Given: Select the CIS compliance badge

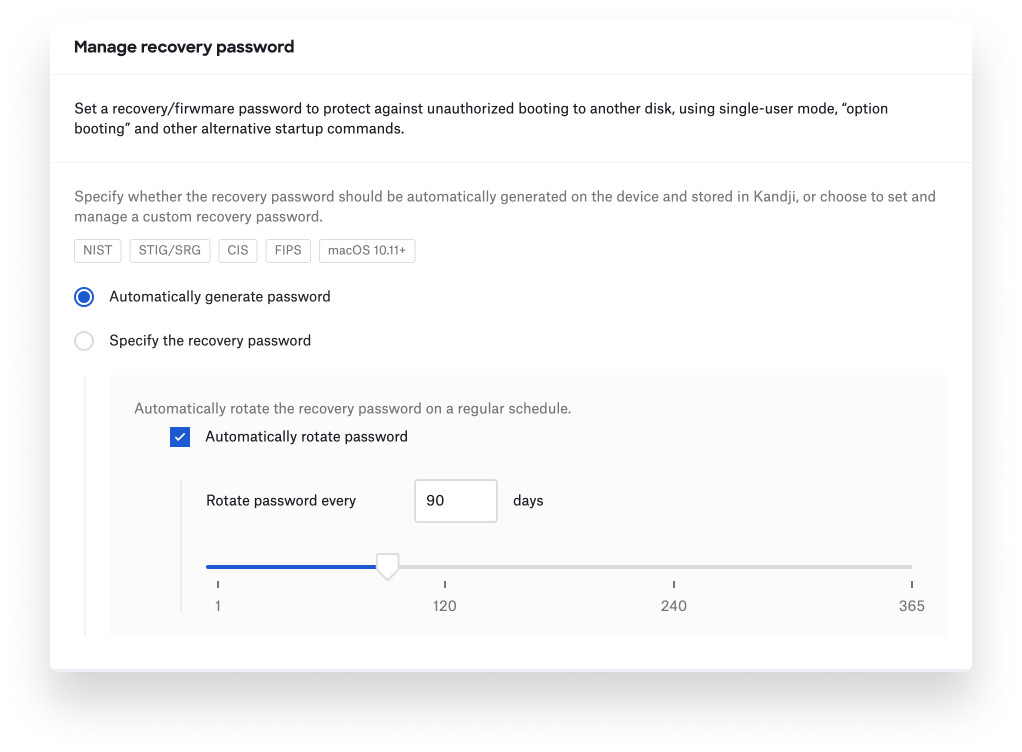Looking at the screenshot, I should pyautogui.click(x=237, y=251).
